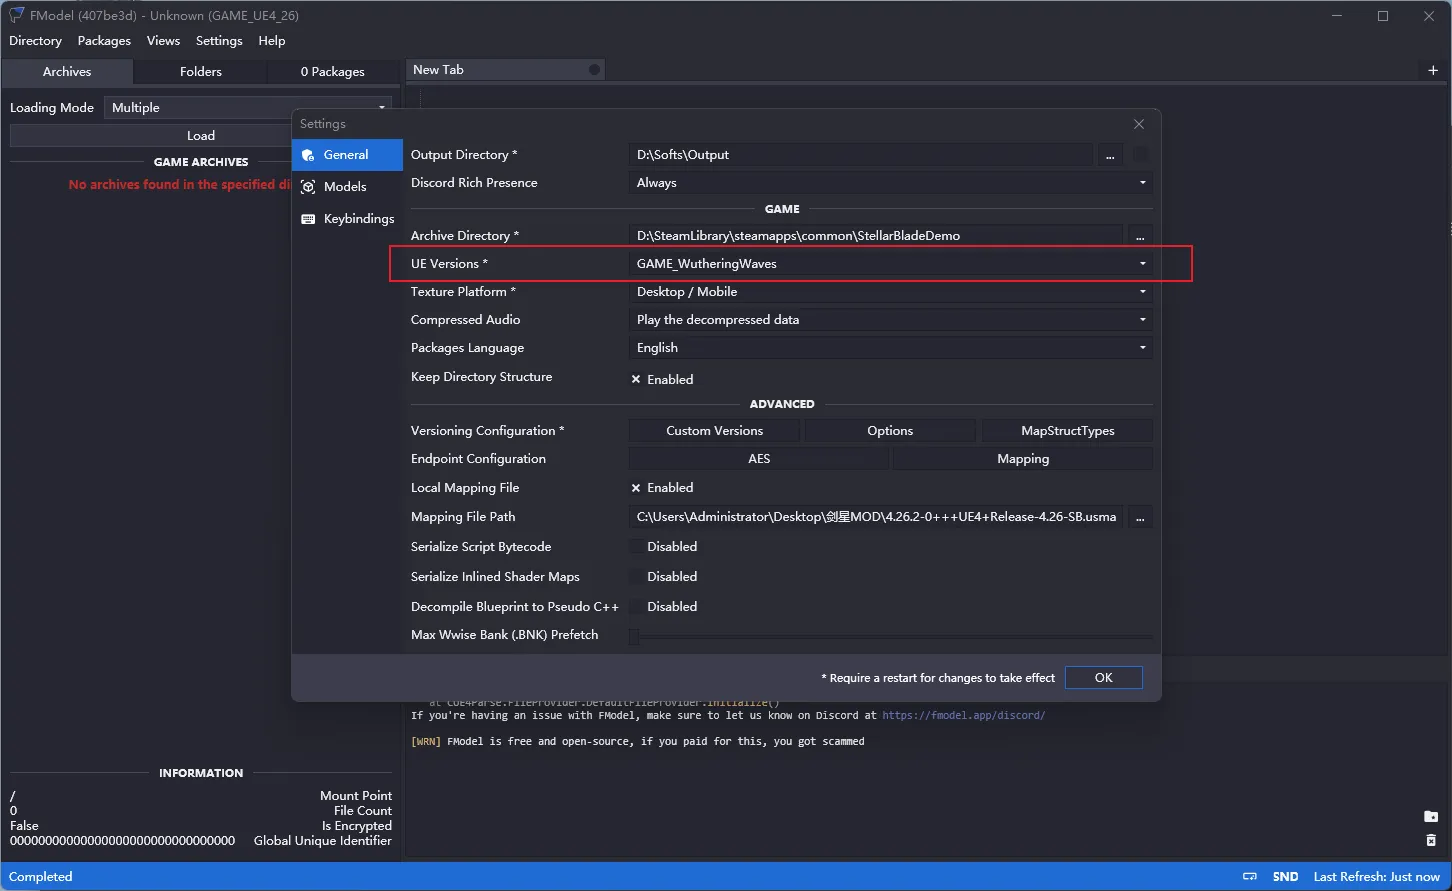Browse for the Mapping File Path
This screenshot has width=1452, height=891.
[1140, 517]
